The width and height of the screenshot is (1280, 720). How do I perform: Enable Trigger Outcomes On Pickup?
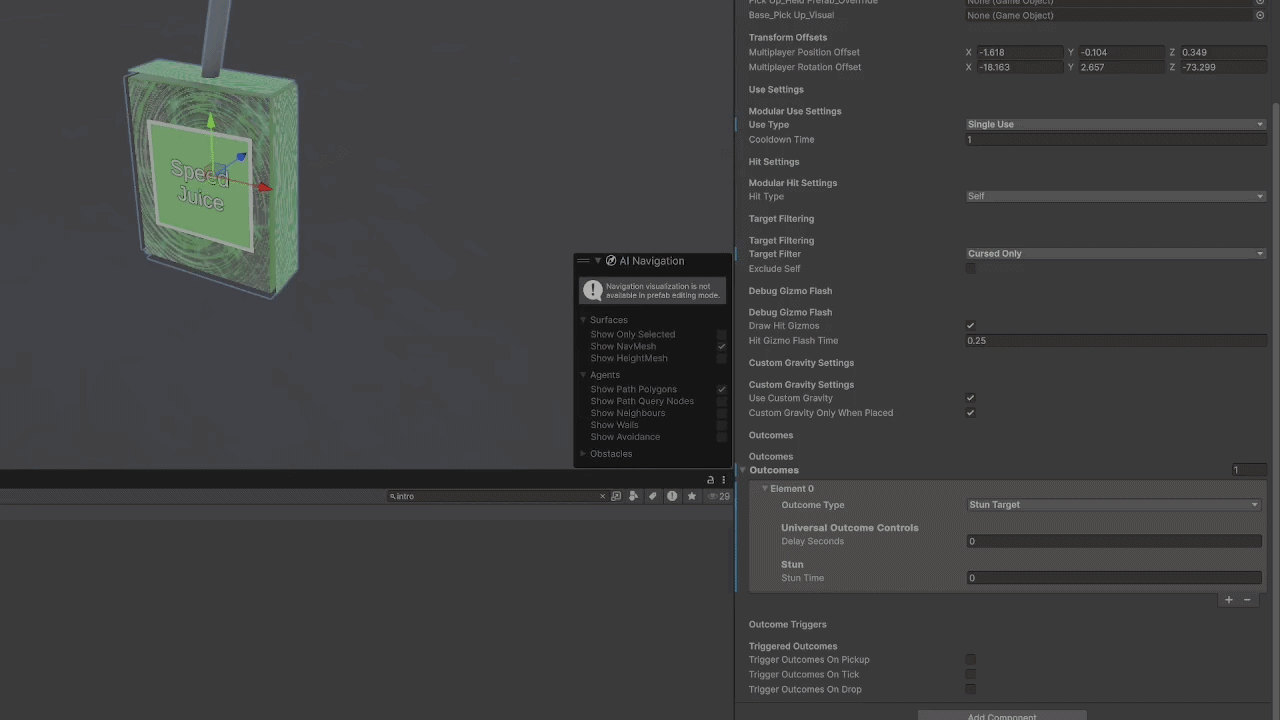(970, 660)
